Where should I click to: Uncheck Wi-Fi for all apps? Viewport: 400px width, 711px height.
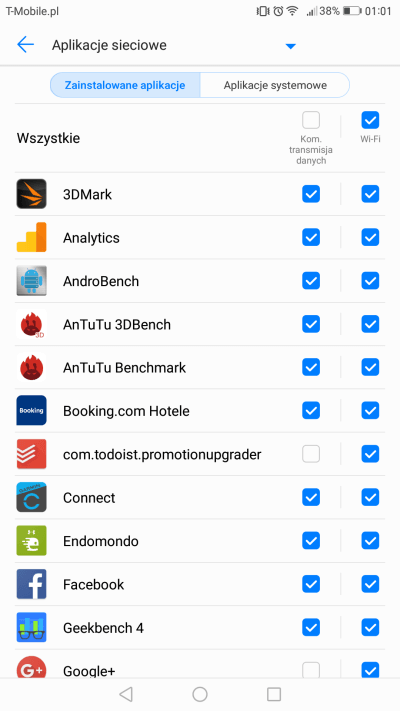tap(370, 120)
